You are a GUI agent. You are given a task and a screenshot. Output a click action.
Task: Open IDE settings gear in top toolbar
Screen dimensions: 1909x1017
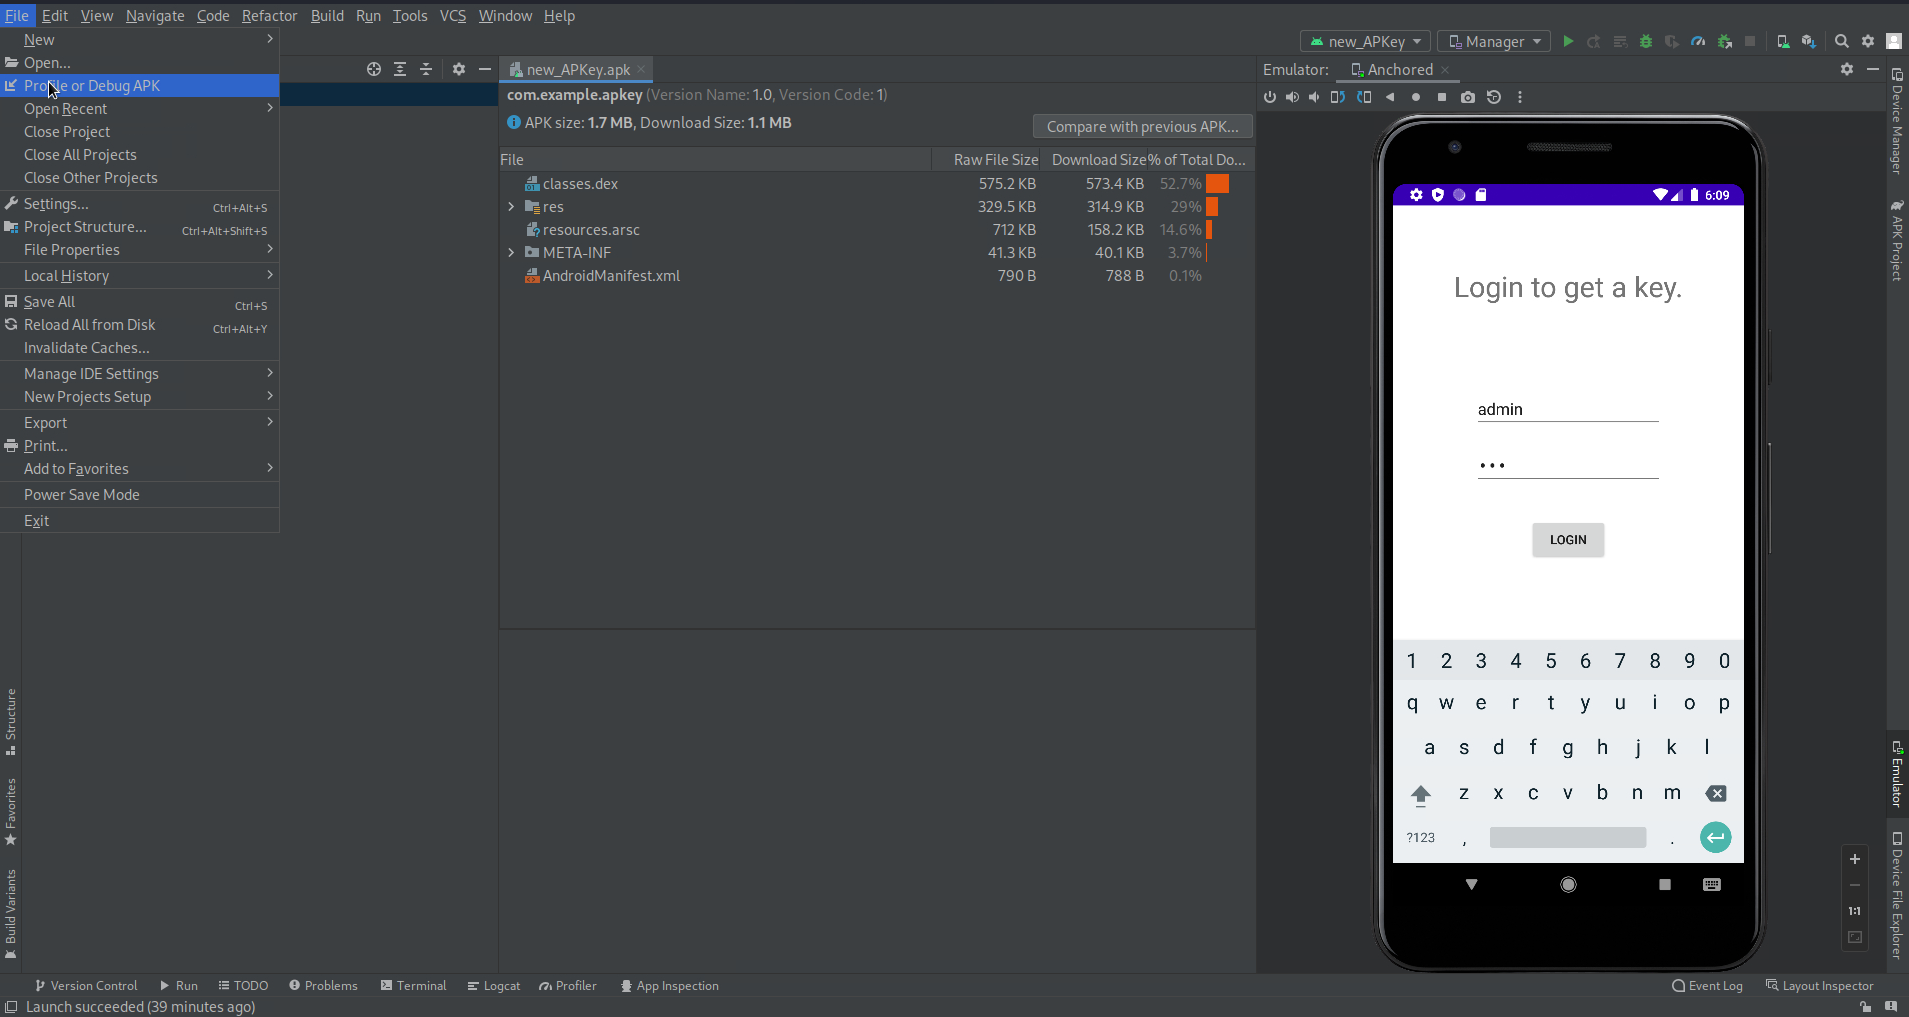pyautogui.click(x=1868, y=41)
